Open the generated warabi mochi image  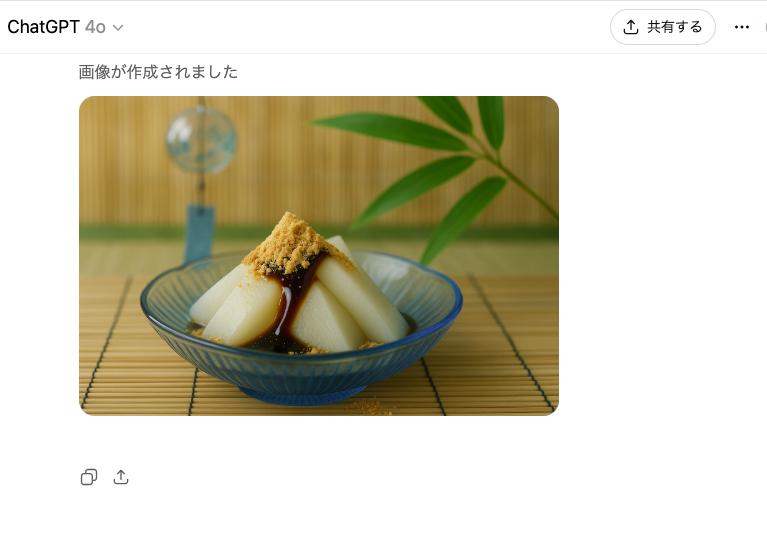(x=319, y=256)
